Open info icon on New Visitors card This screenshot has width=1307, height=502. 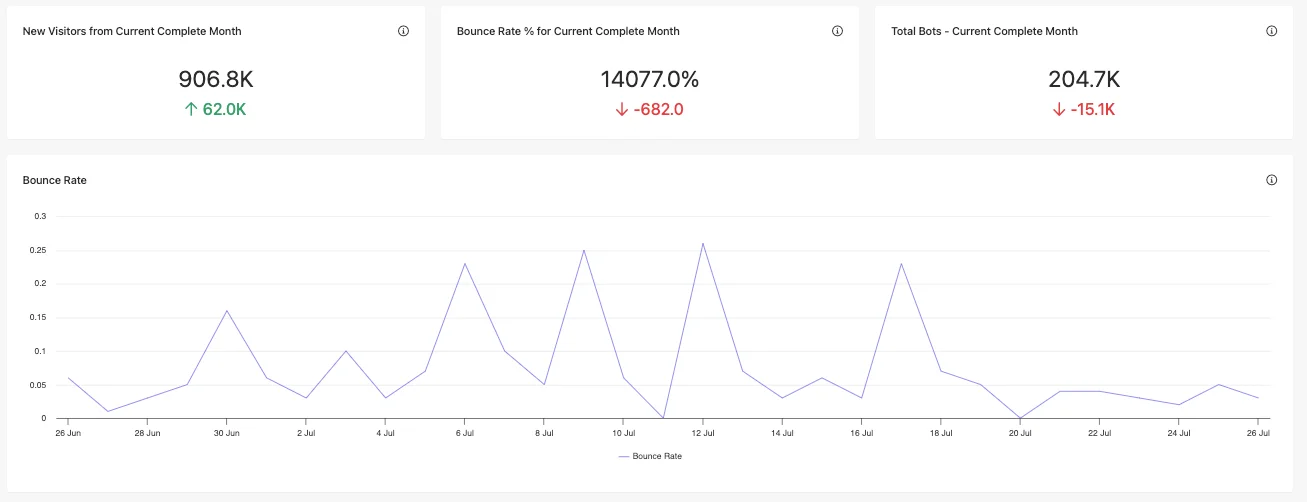404,31
